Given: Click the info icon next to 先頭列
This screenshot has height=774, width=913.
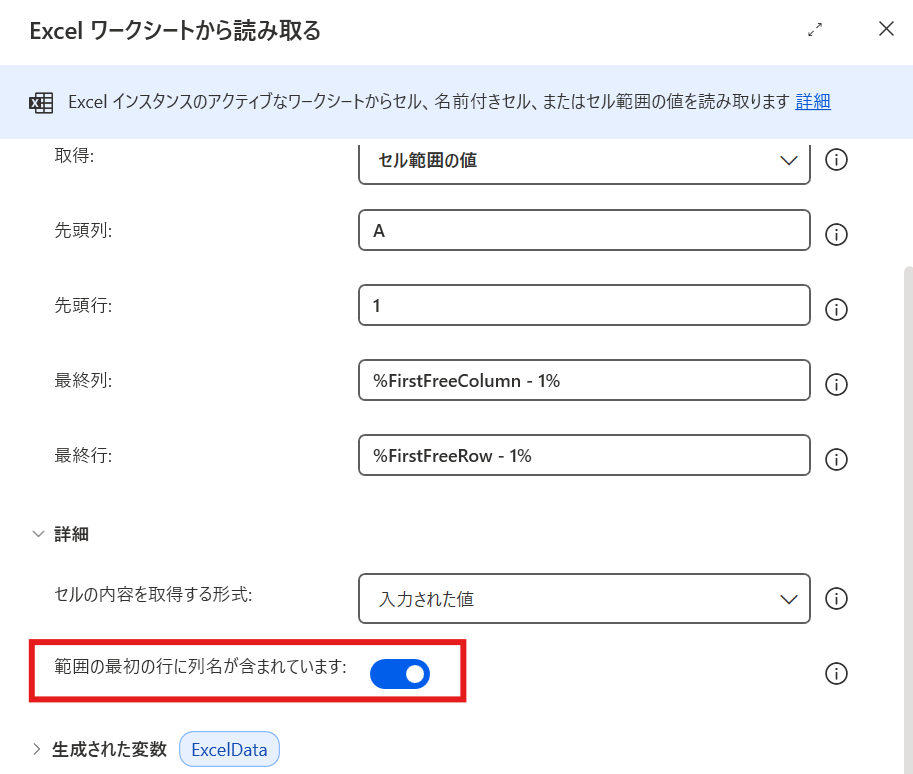Looking at the screenshot, I should 836,234.
